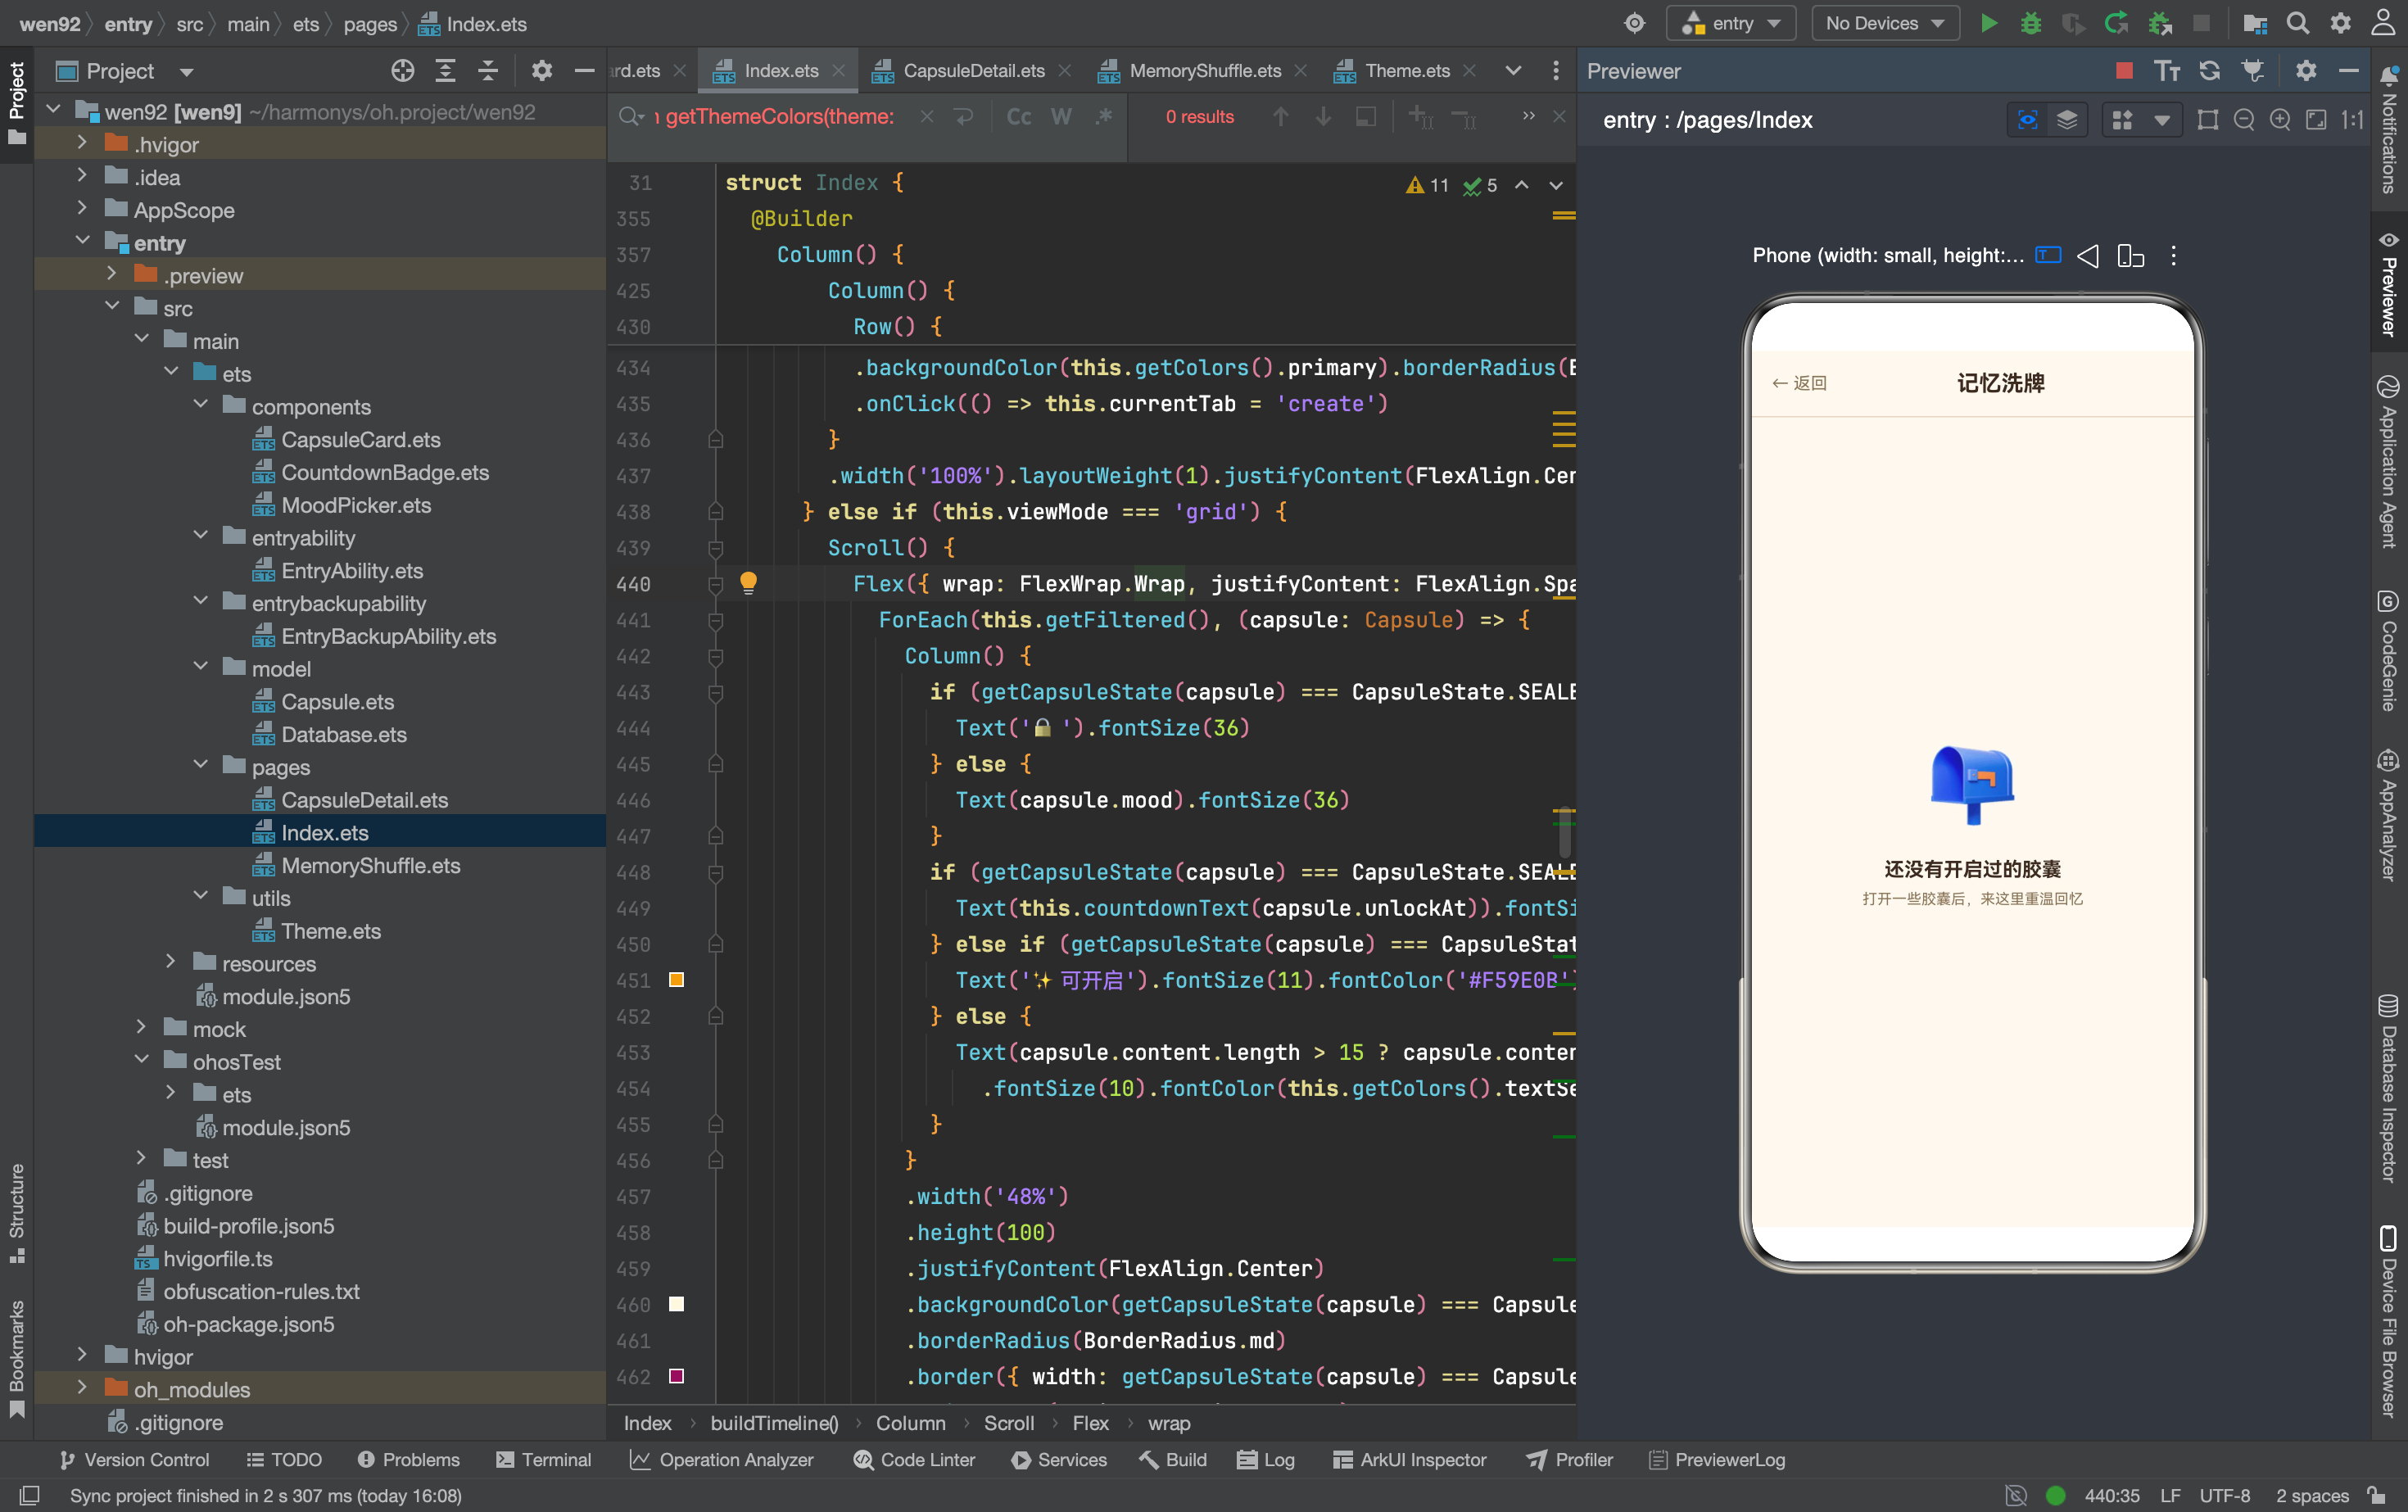The image size is (2408, 1512).
Task: Click the 11 warnings indicator in the editor
Action: (x=1427, y=185)
